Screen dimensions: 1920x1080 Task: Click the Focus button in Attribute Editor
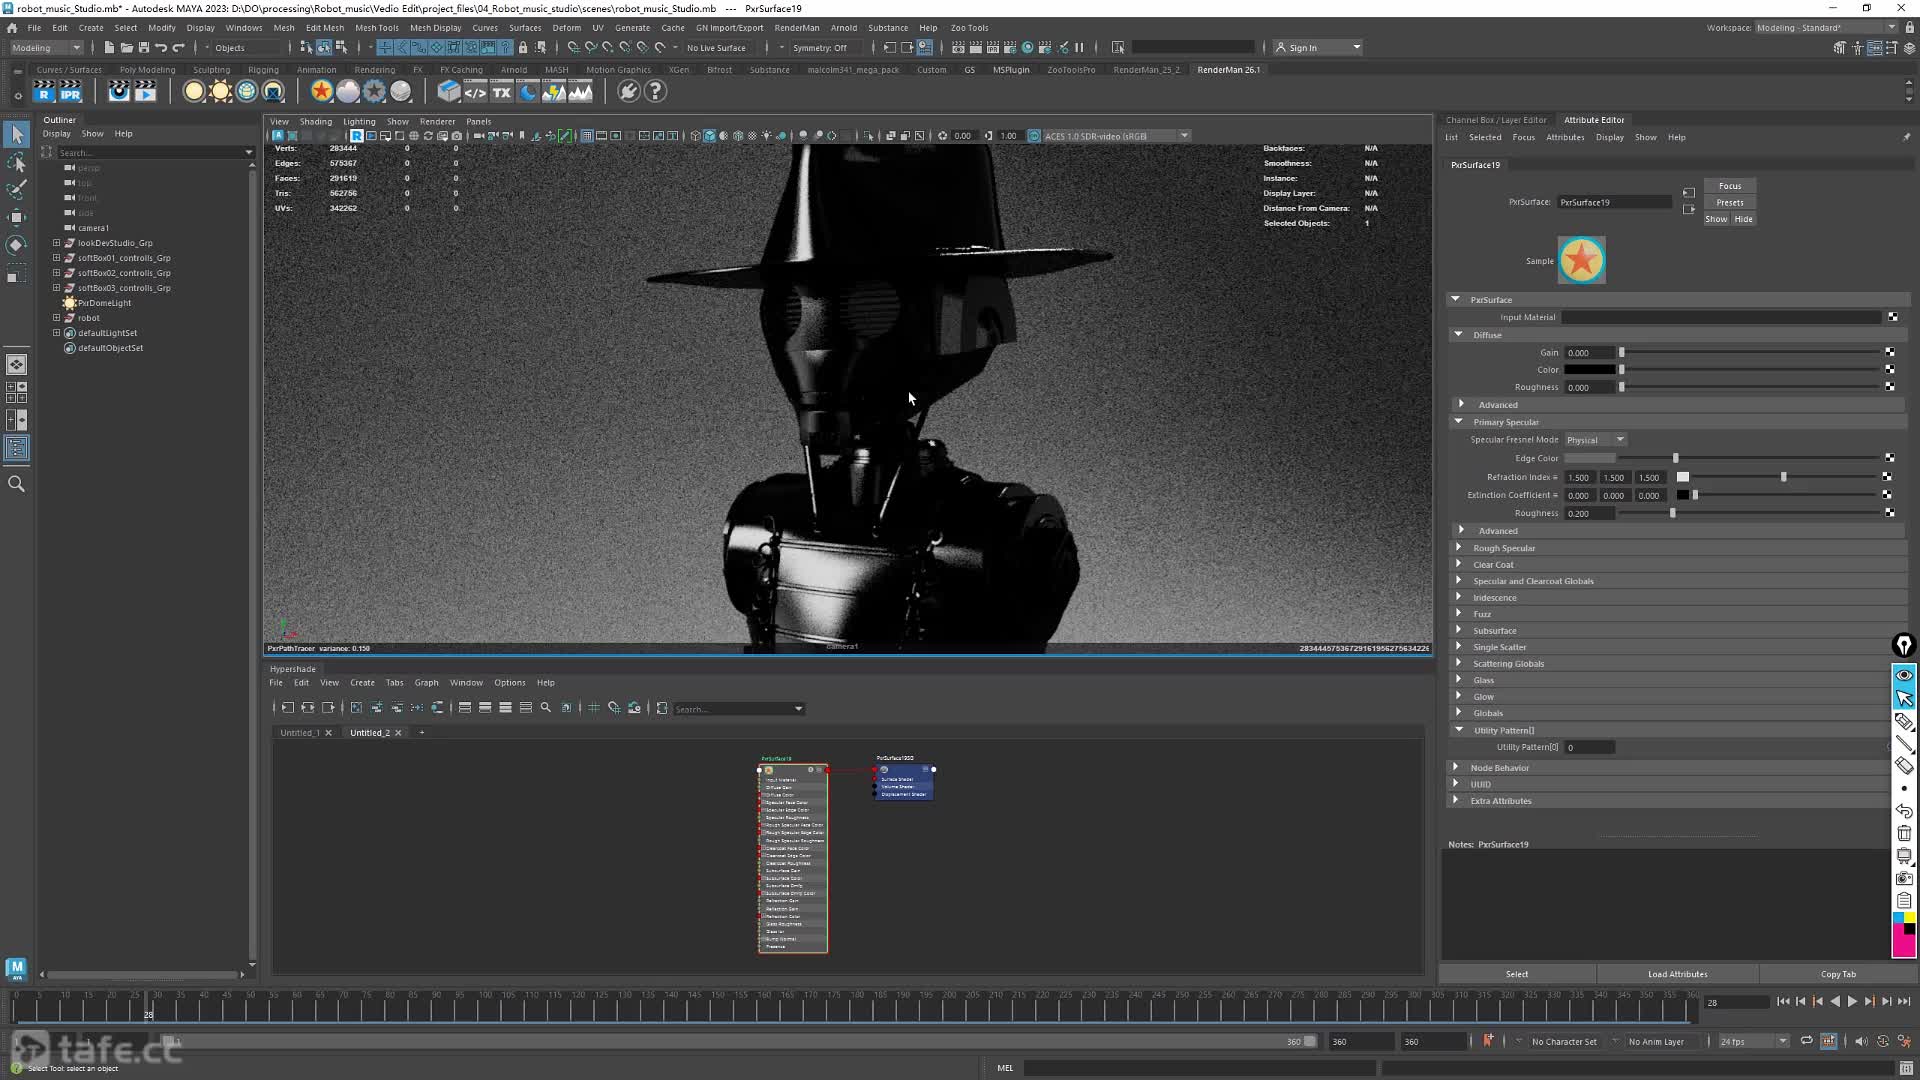pyautogui.click(x=1730, y=186)
